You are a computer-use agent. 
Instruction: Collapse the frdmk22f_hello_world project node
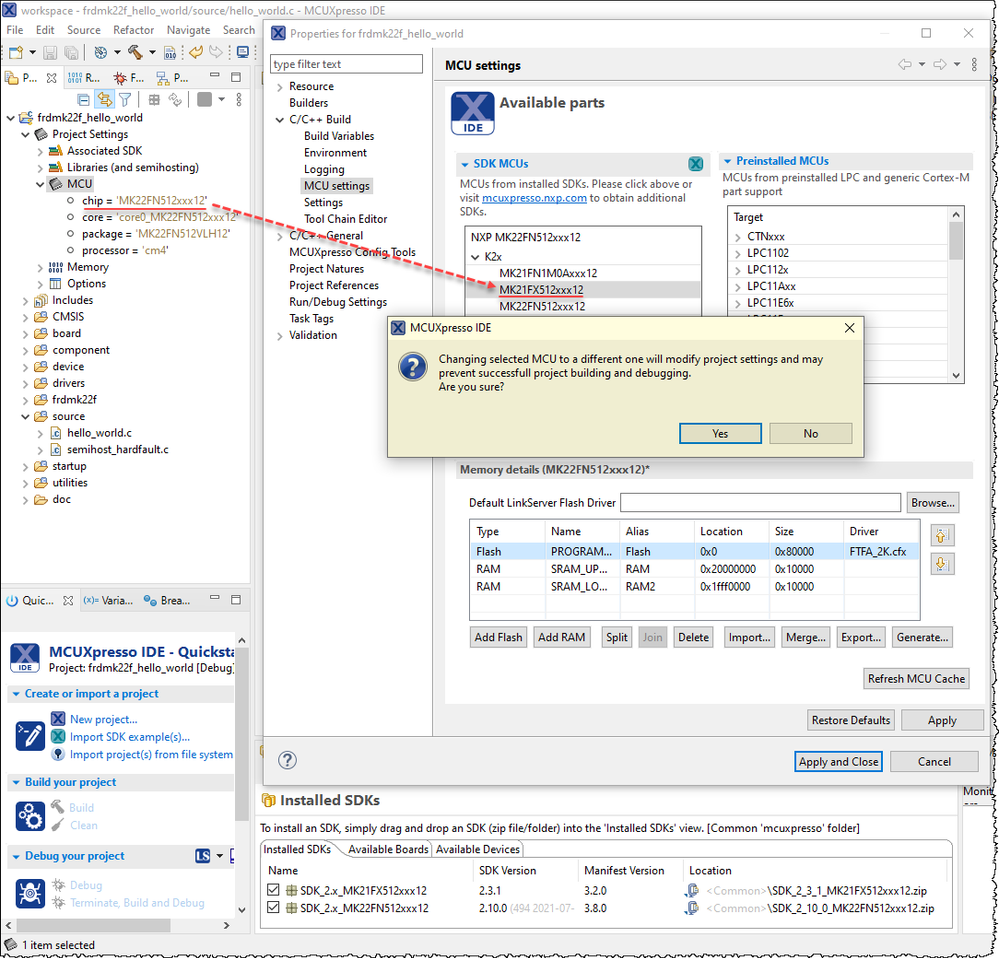click(10, 118)
